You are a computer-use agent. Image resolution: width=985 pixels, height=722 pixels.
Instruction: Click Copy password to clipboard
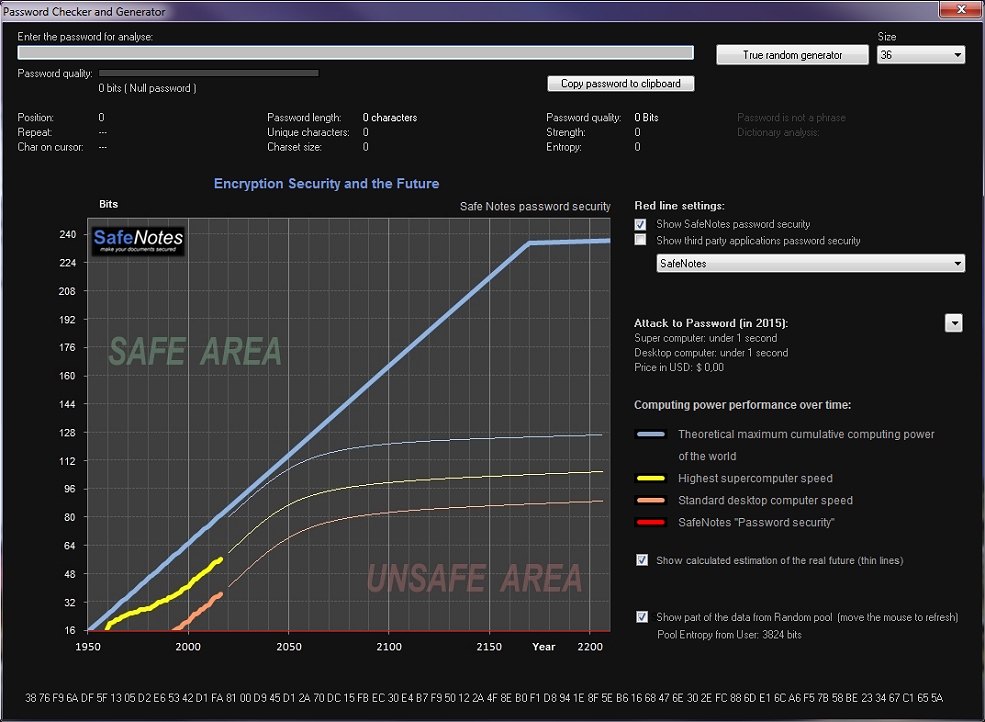[621, 84]
